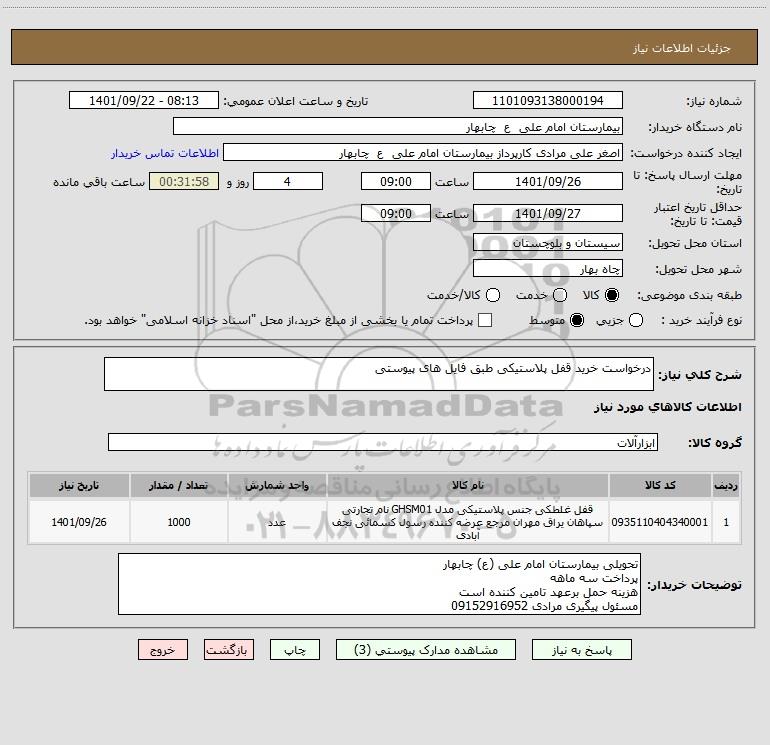Click the product name cell mentioning GHSM01
The width and height of the screenshot is (770, 745).
(468, 522)
